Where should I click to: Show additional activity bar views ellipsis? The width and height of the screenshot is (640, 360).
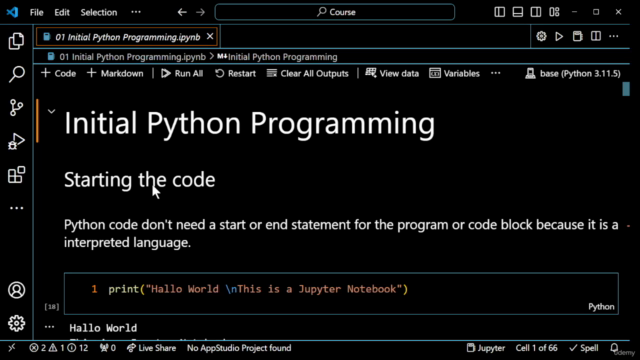[16, 208]
